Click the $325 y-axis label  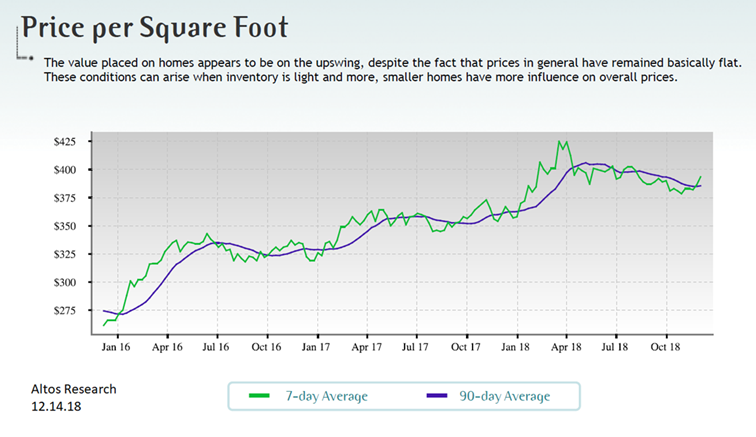coord(65,254)
